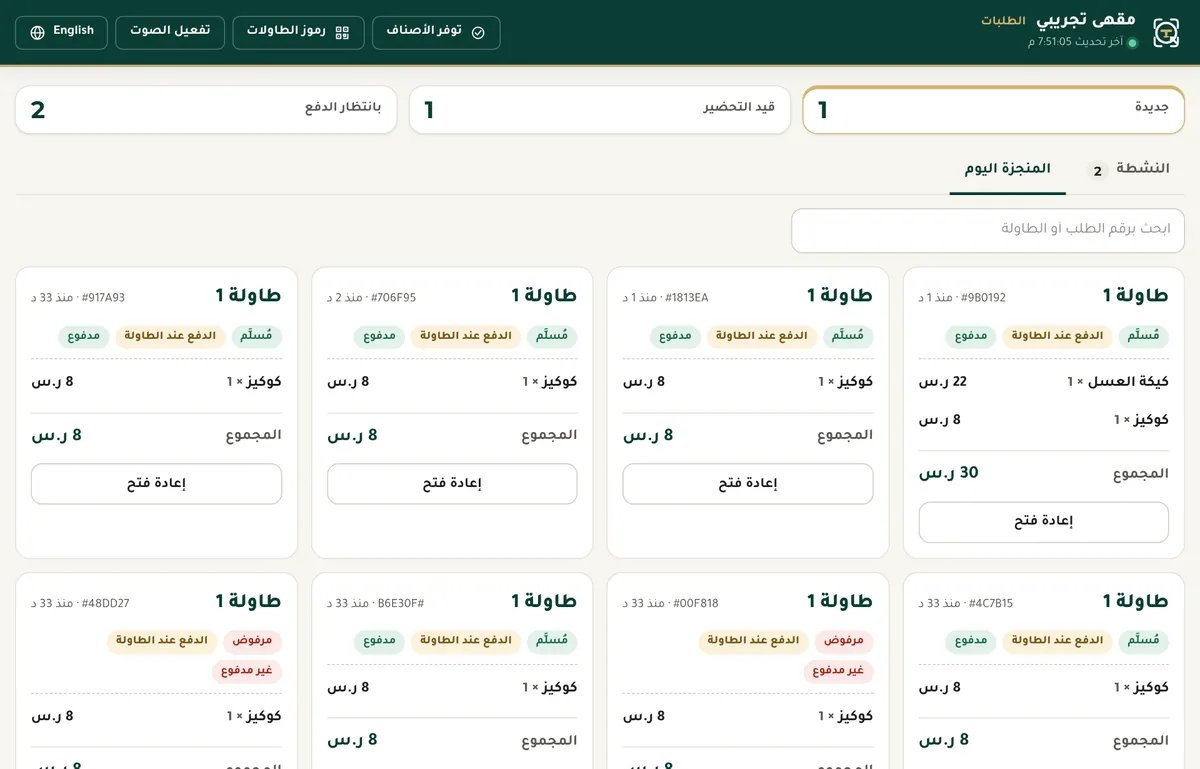
Task: Focus the order or table search field
Action: tap(988, 230)
